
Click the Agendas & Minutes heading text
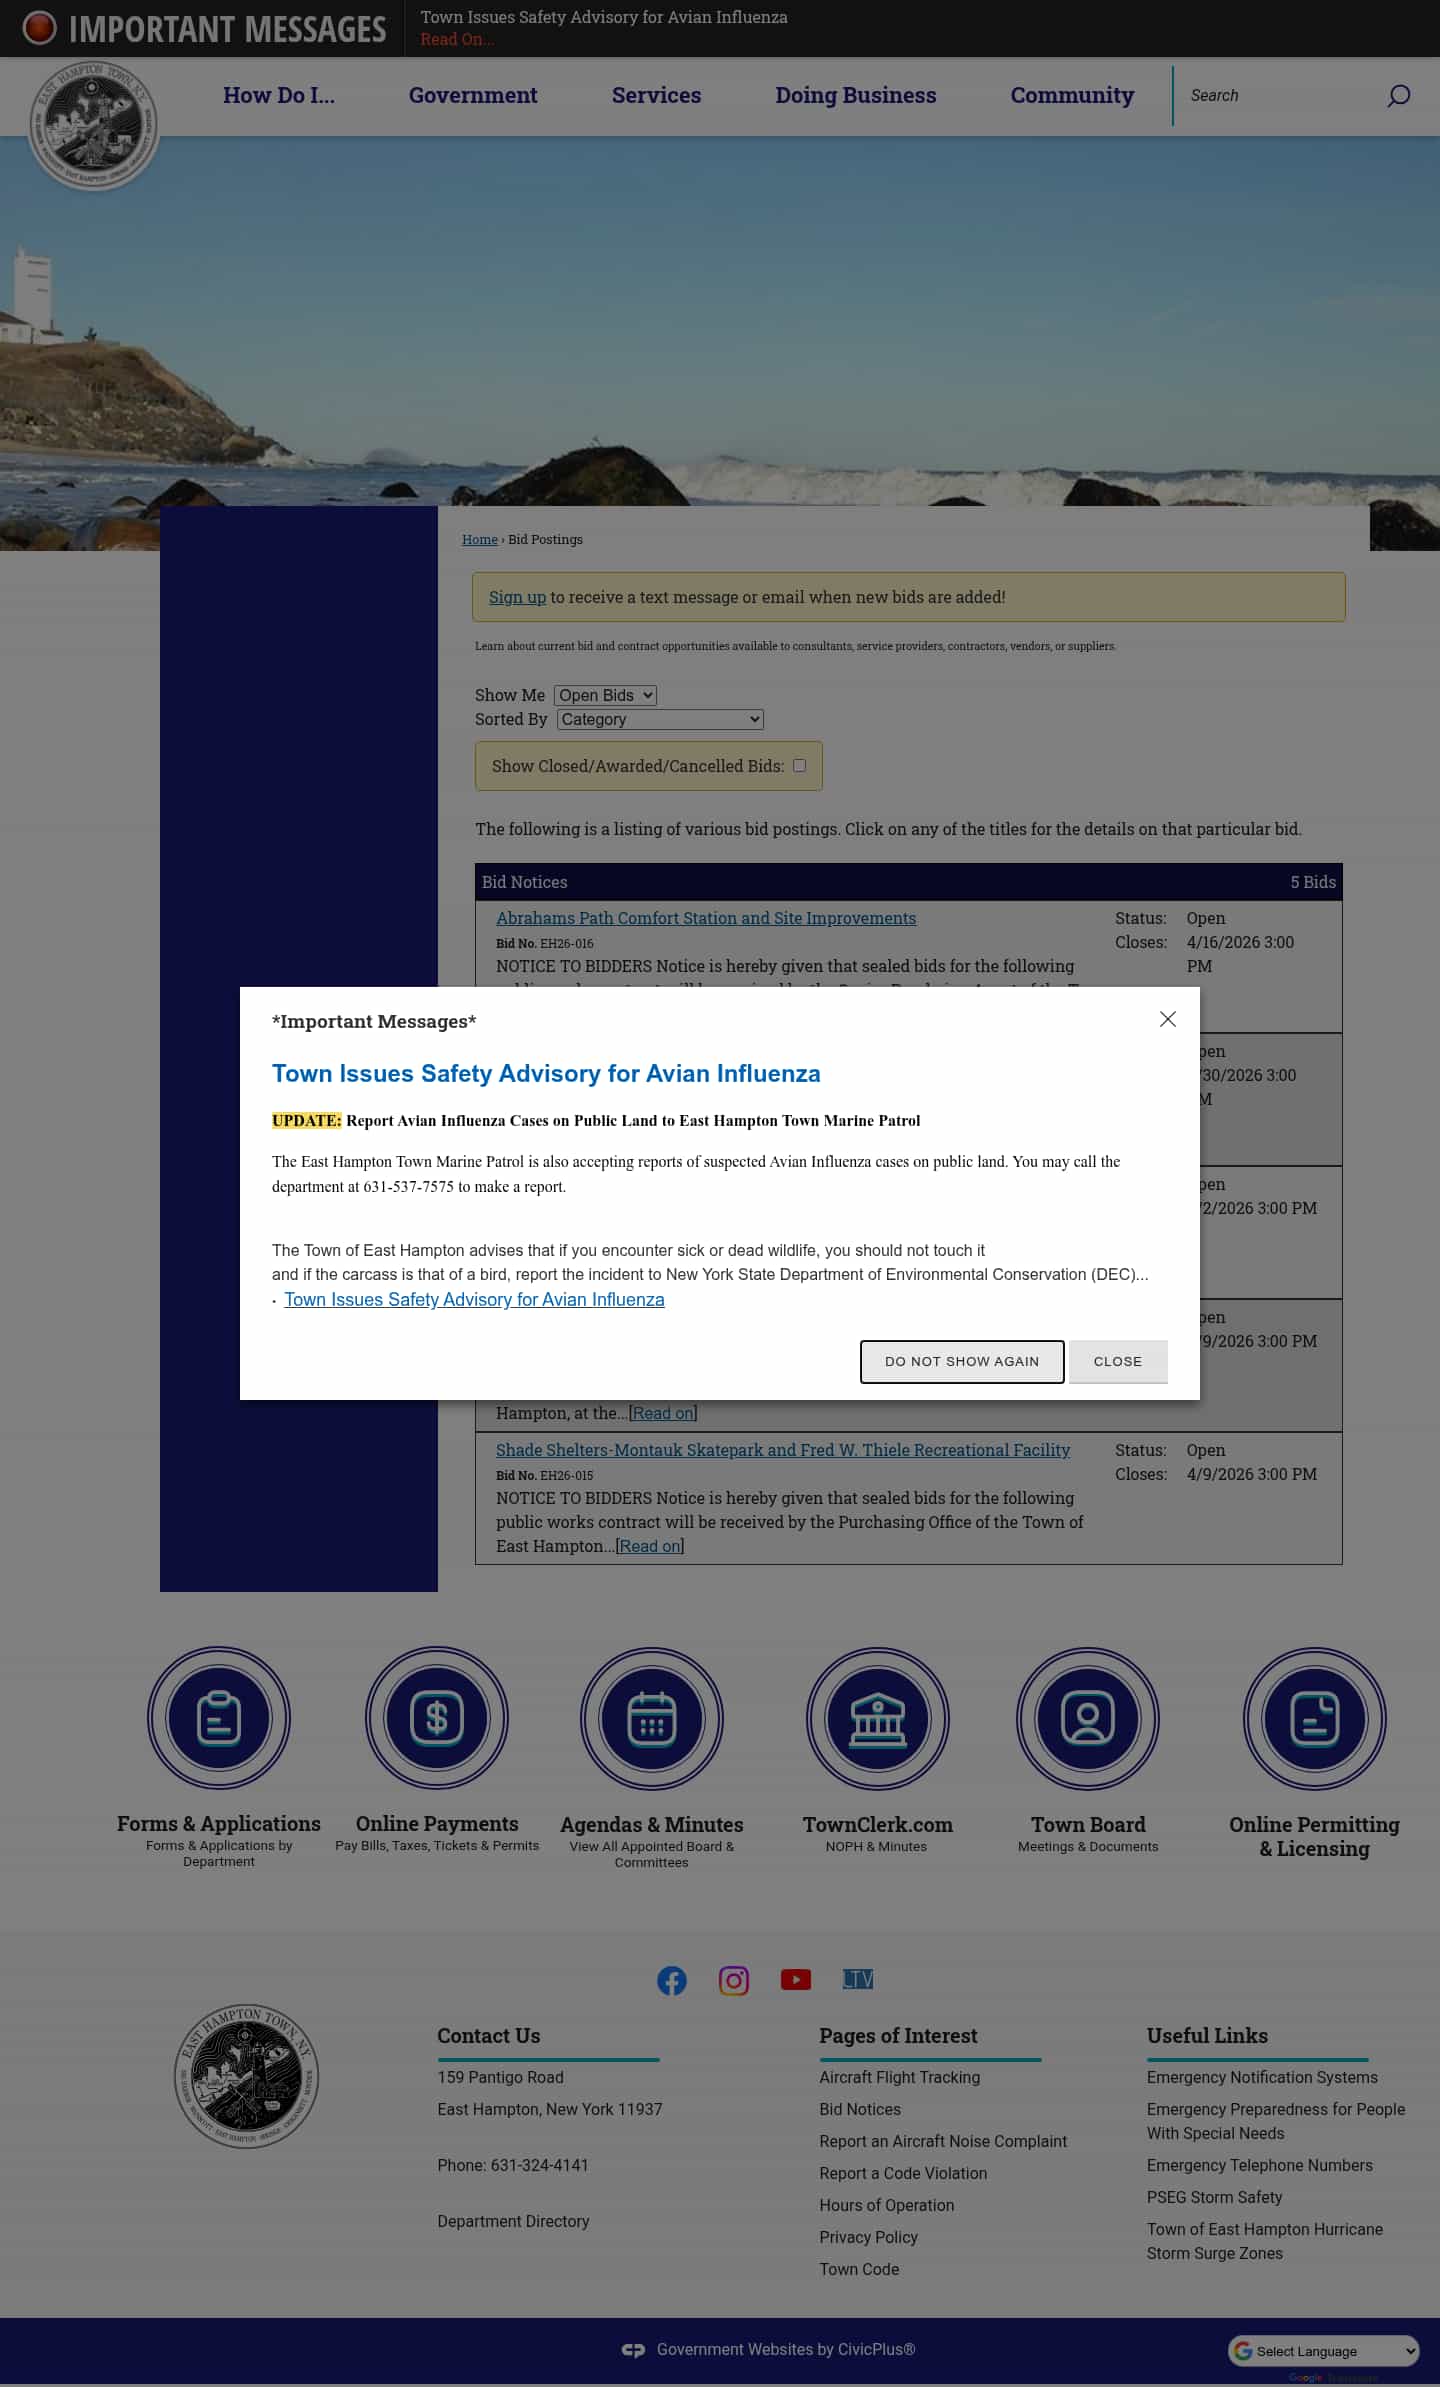pyautogui.click(x=652, y=1825)
